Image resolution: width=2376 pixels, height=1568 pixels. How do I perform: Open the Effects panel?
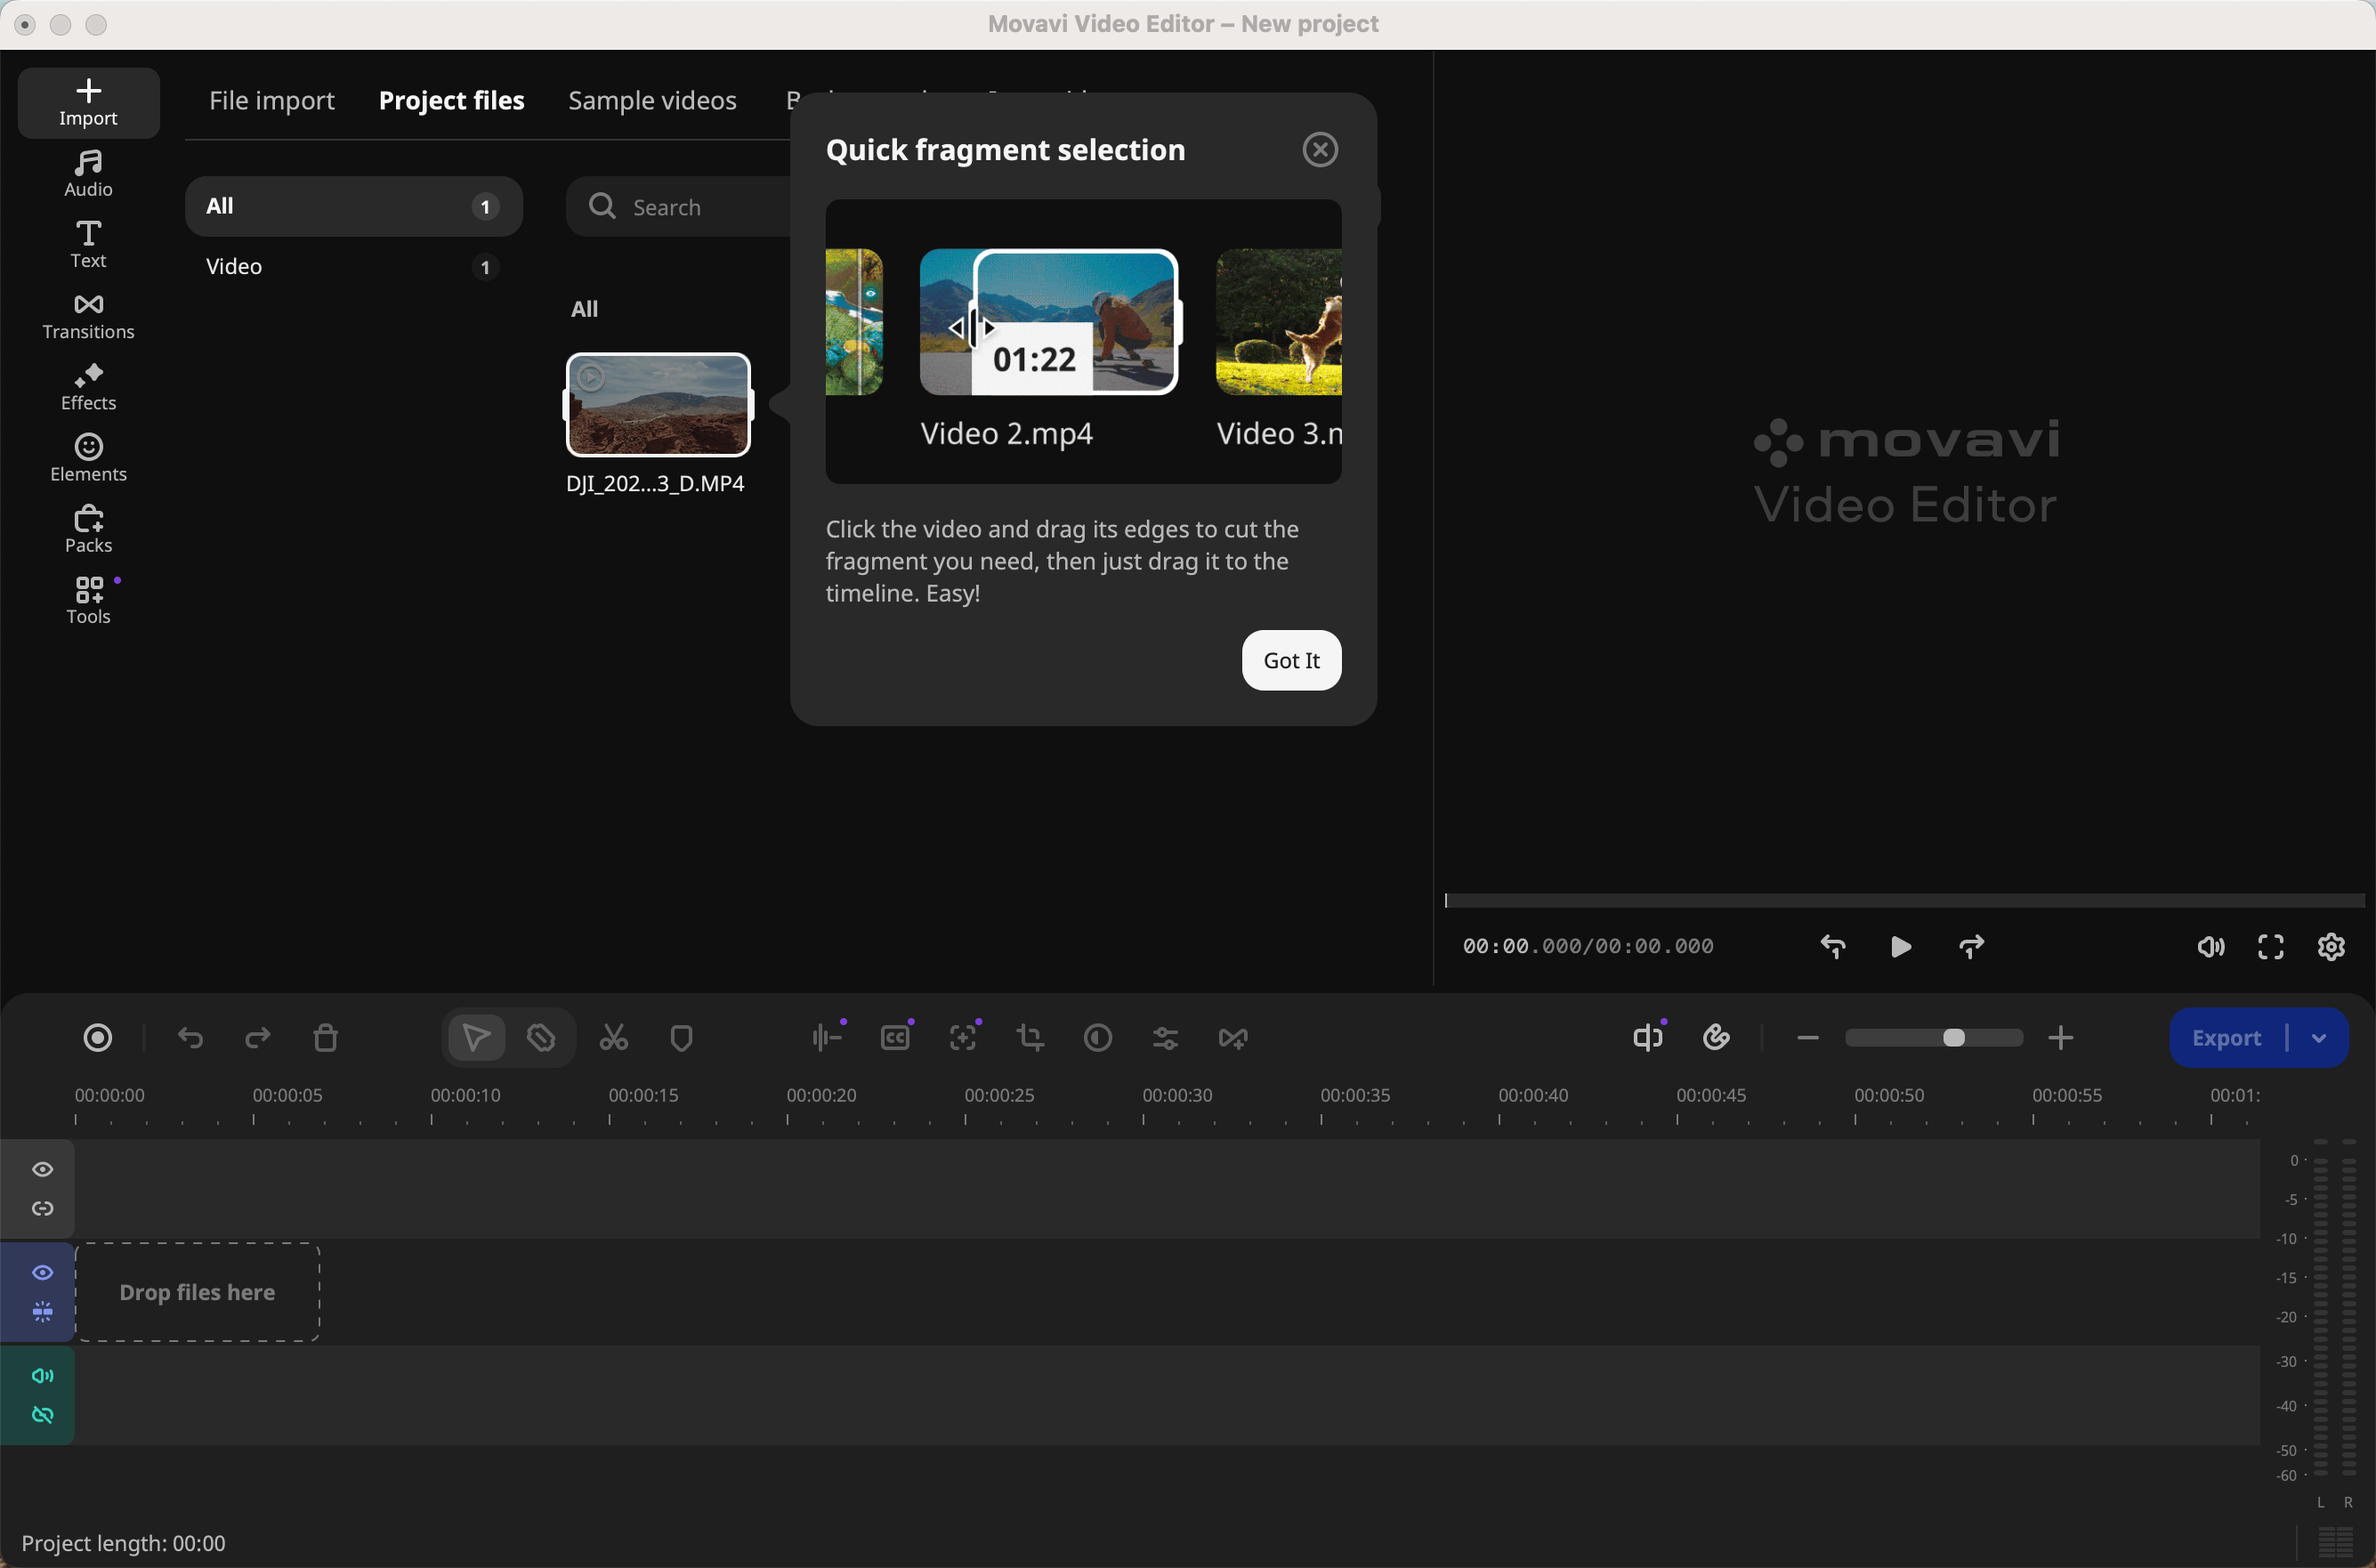pyautogui.click(x=88, y=387)
